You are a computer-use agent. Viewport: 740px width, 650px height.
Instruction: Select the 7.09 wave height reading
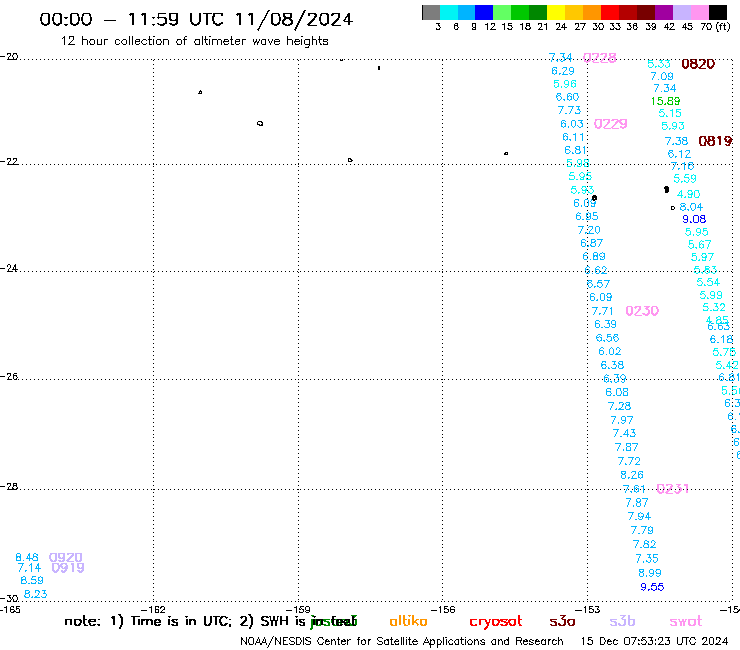tap(662, 76)
